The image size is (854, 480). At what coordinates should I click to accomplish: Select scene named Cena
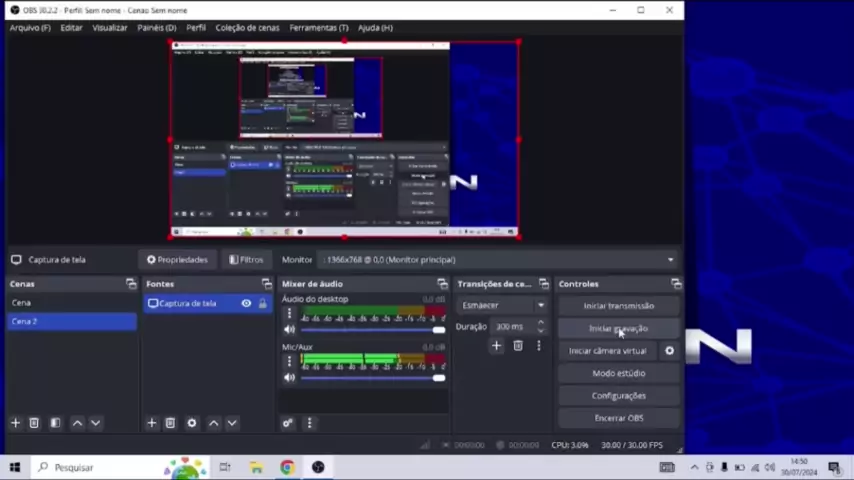coord(72,303)
